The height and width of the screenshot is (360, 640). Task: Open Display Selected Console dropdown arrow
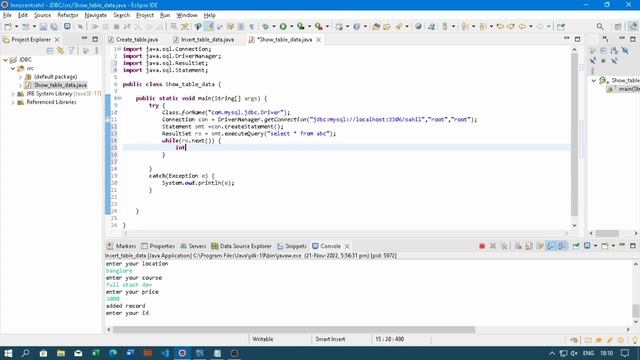tap(595, 246)
